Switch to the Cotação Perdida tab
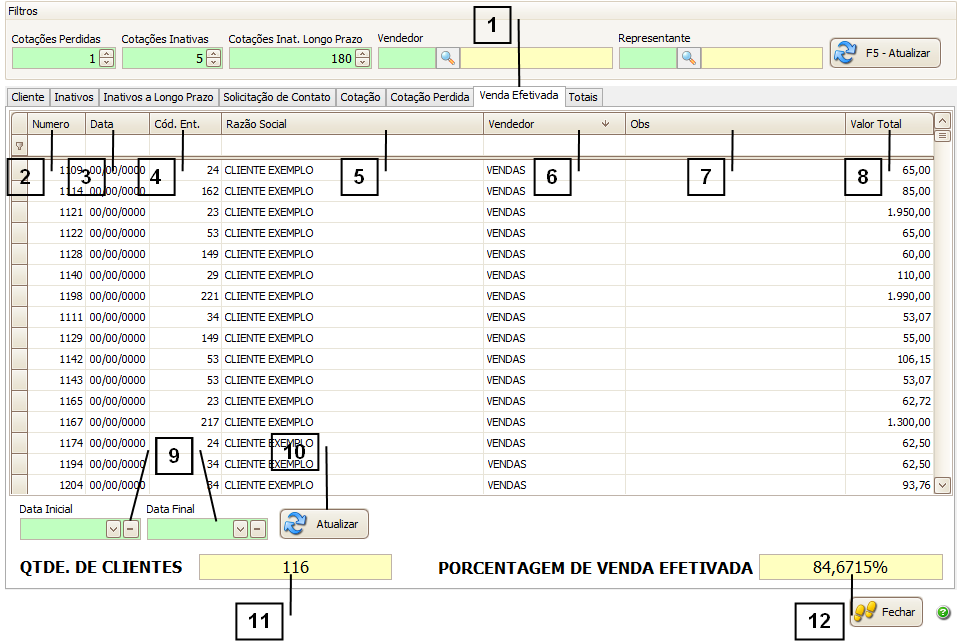Viewport: 963px width, 644px height. pyautogui.click(x=429, y=97)
